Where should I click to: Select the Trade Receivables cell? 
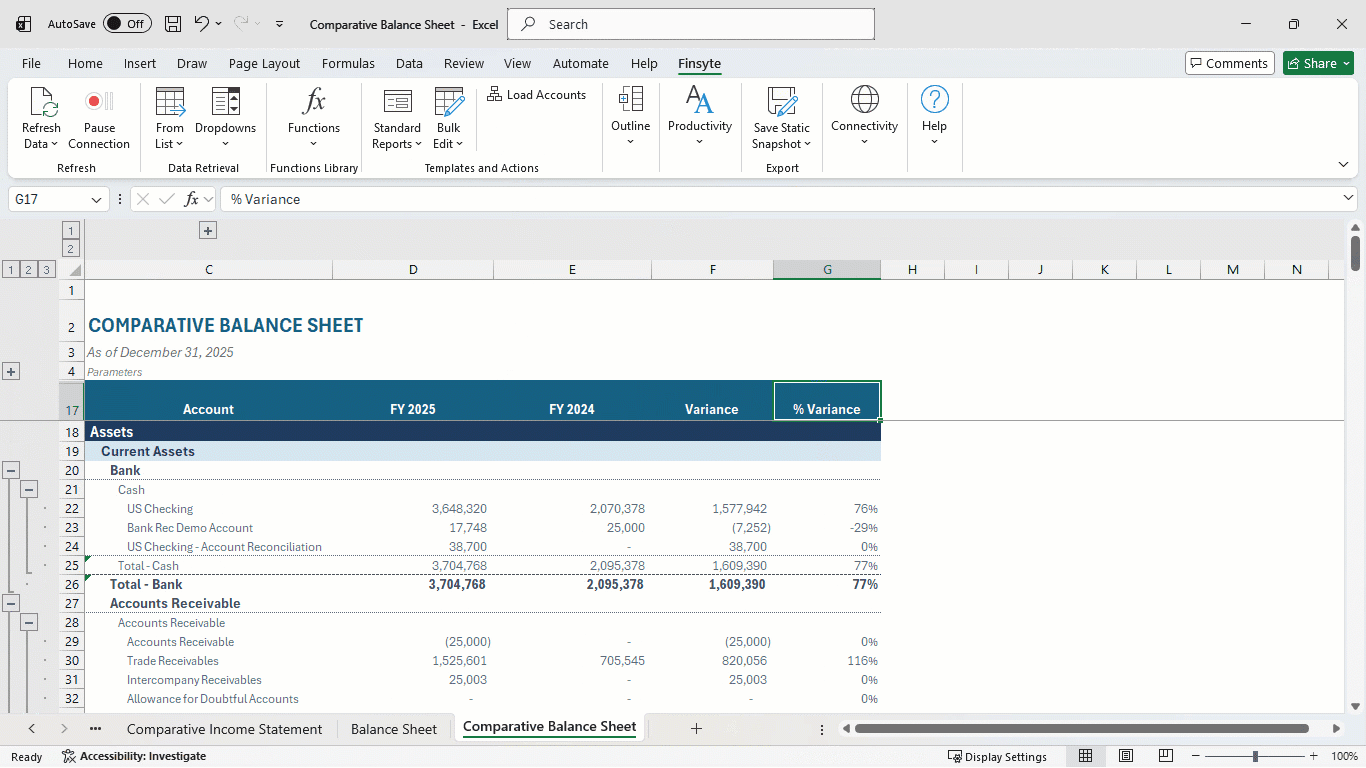(x=208, y=661)
